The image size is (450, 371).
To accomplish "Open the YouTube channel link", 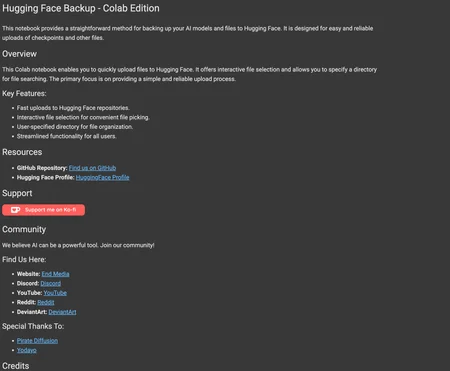I will [x=55, y=293].
